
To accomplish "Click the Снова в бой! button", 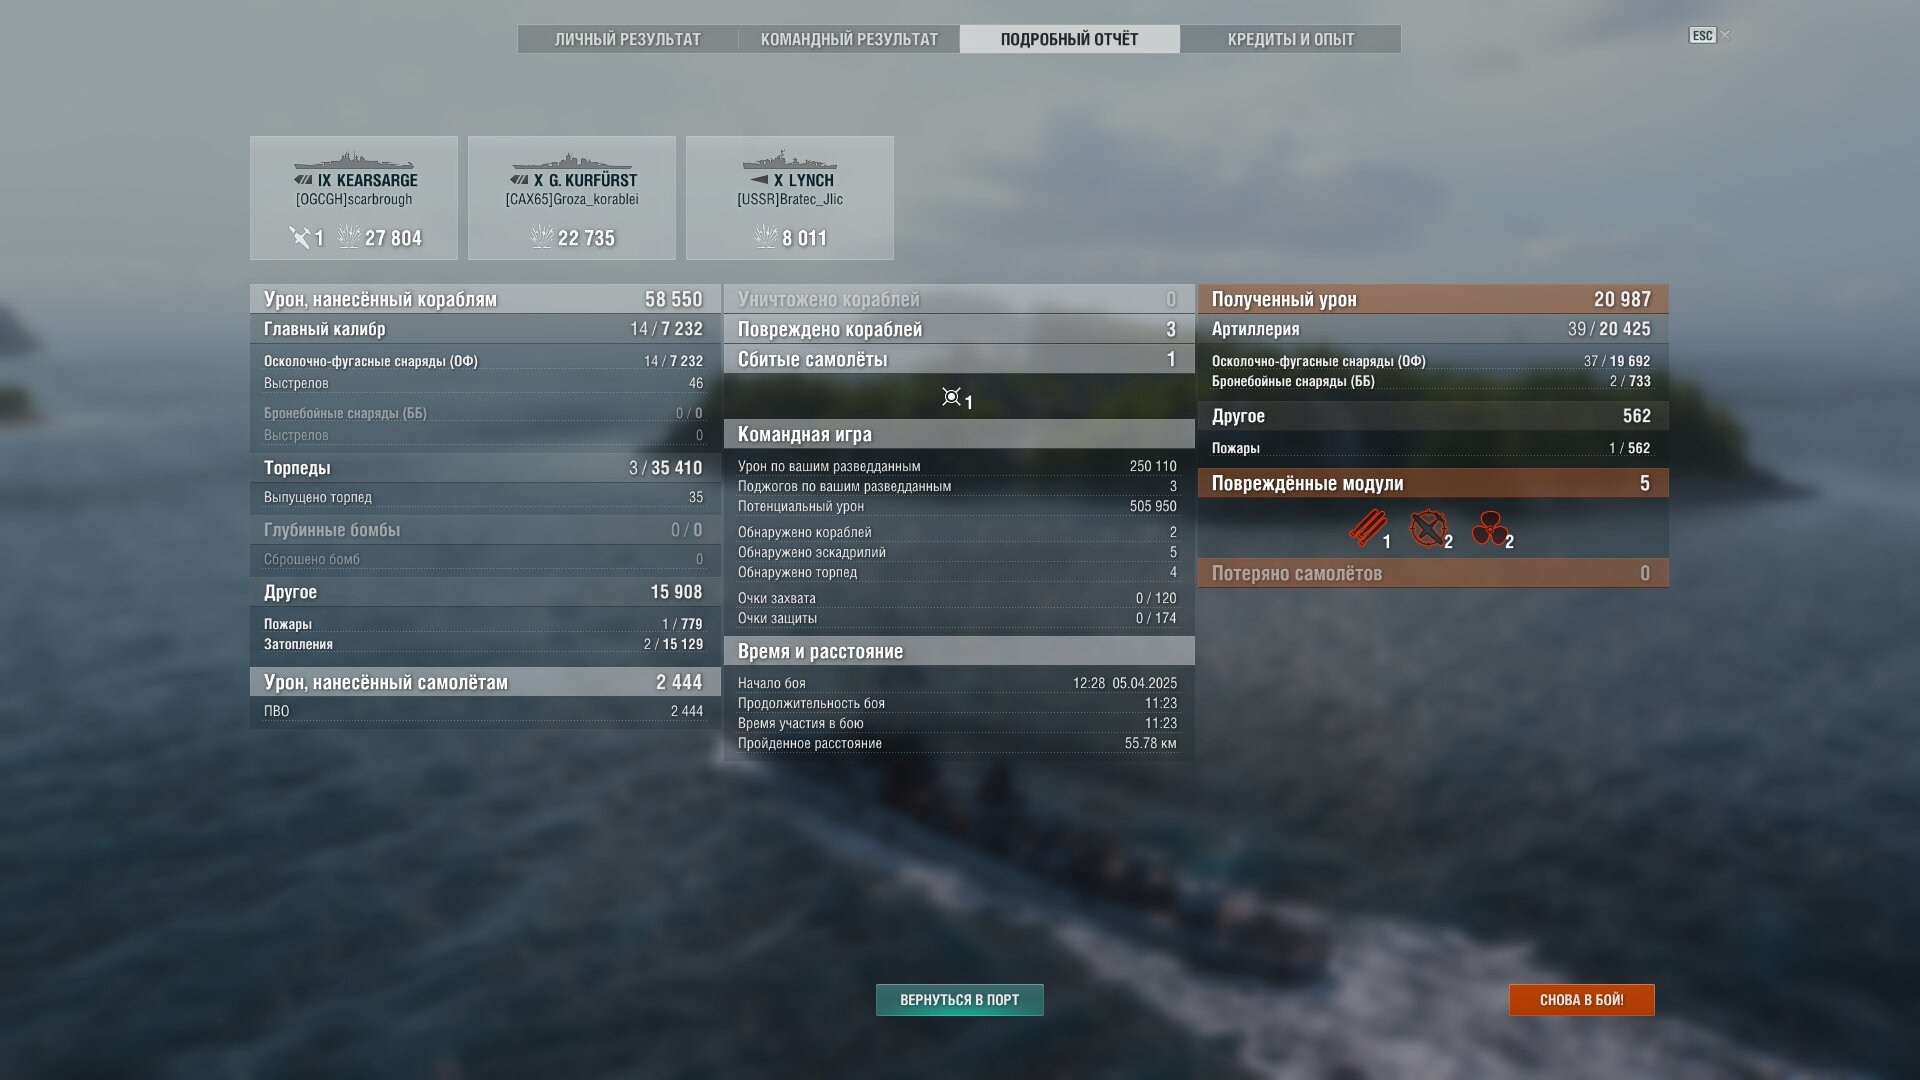I will 1581,1000.
